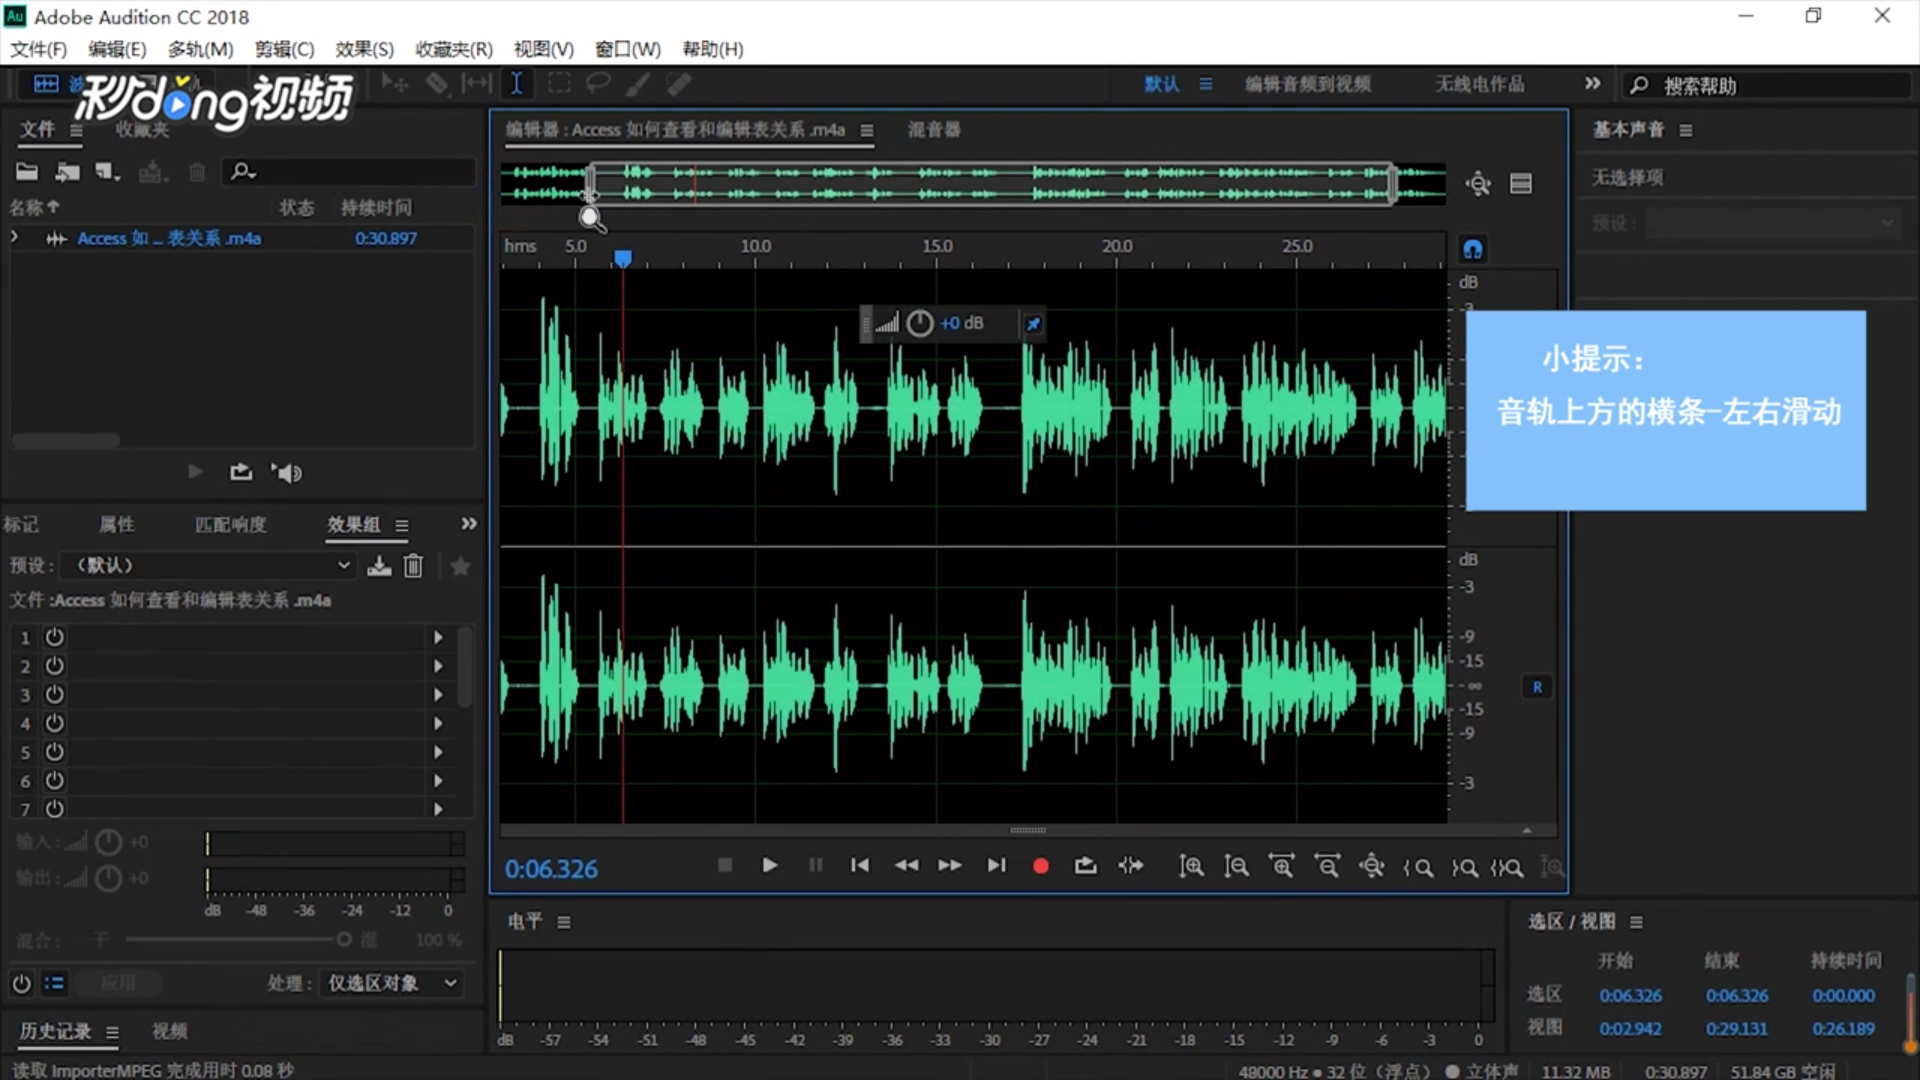
Task: Open effect menu arrow for slot 6
Action: click(x=438, y=781)
